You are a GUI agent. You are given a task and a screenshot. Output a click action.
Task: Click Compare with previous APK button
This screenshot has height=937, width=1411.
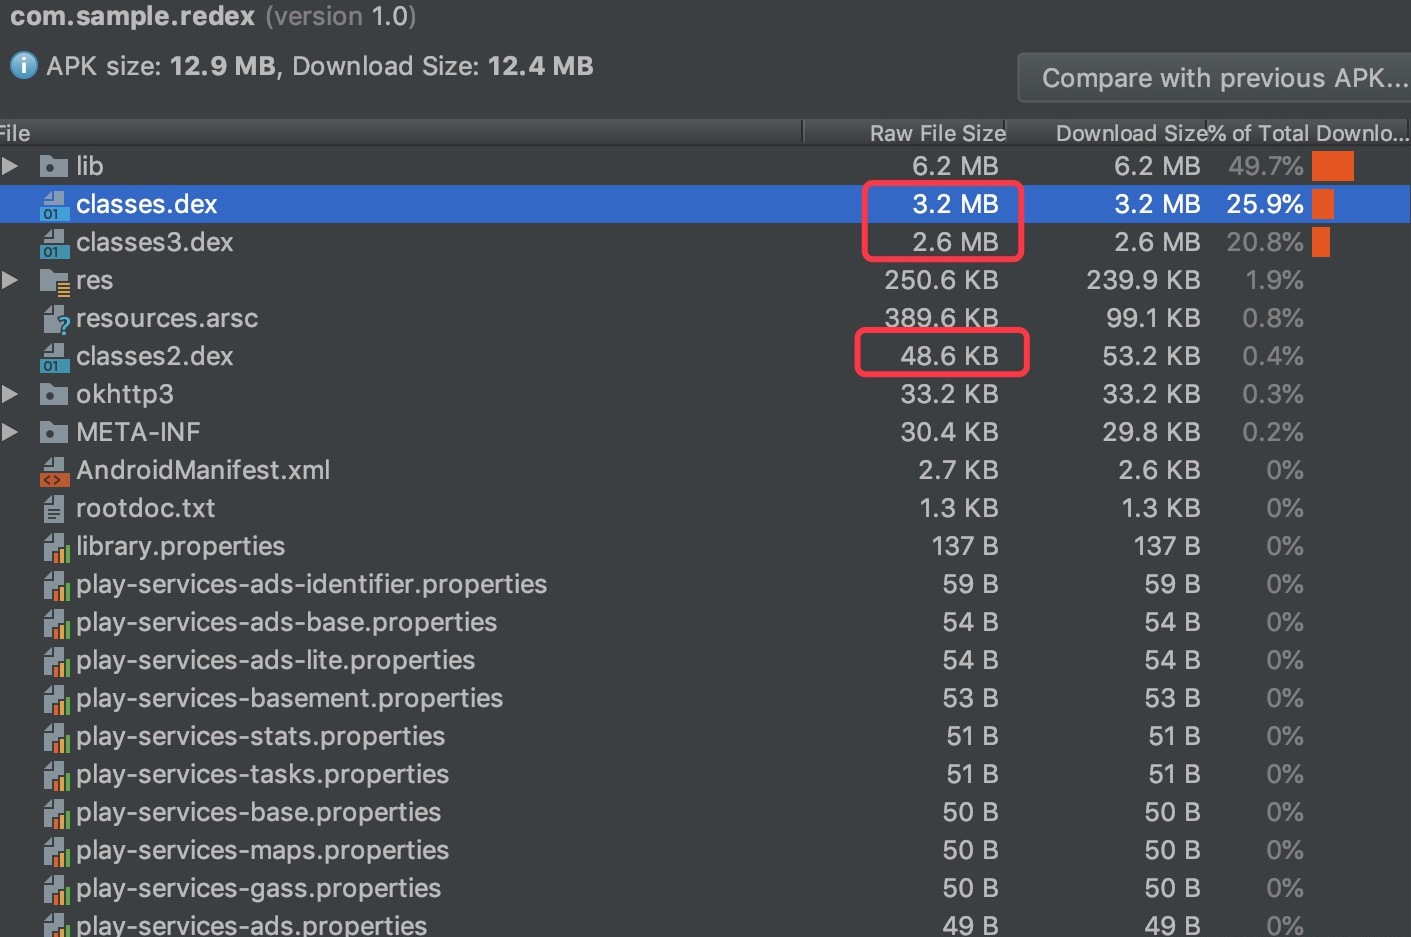coord(1223,78)
